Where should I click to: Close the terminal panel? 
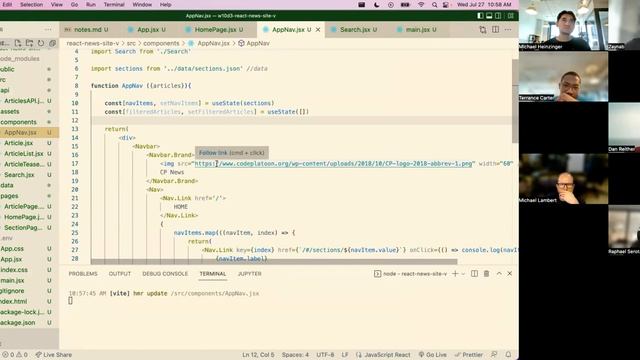[509, 273]
